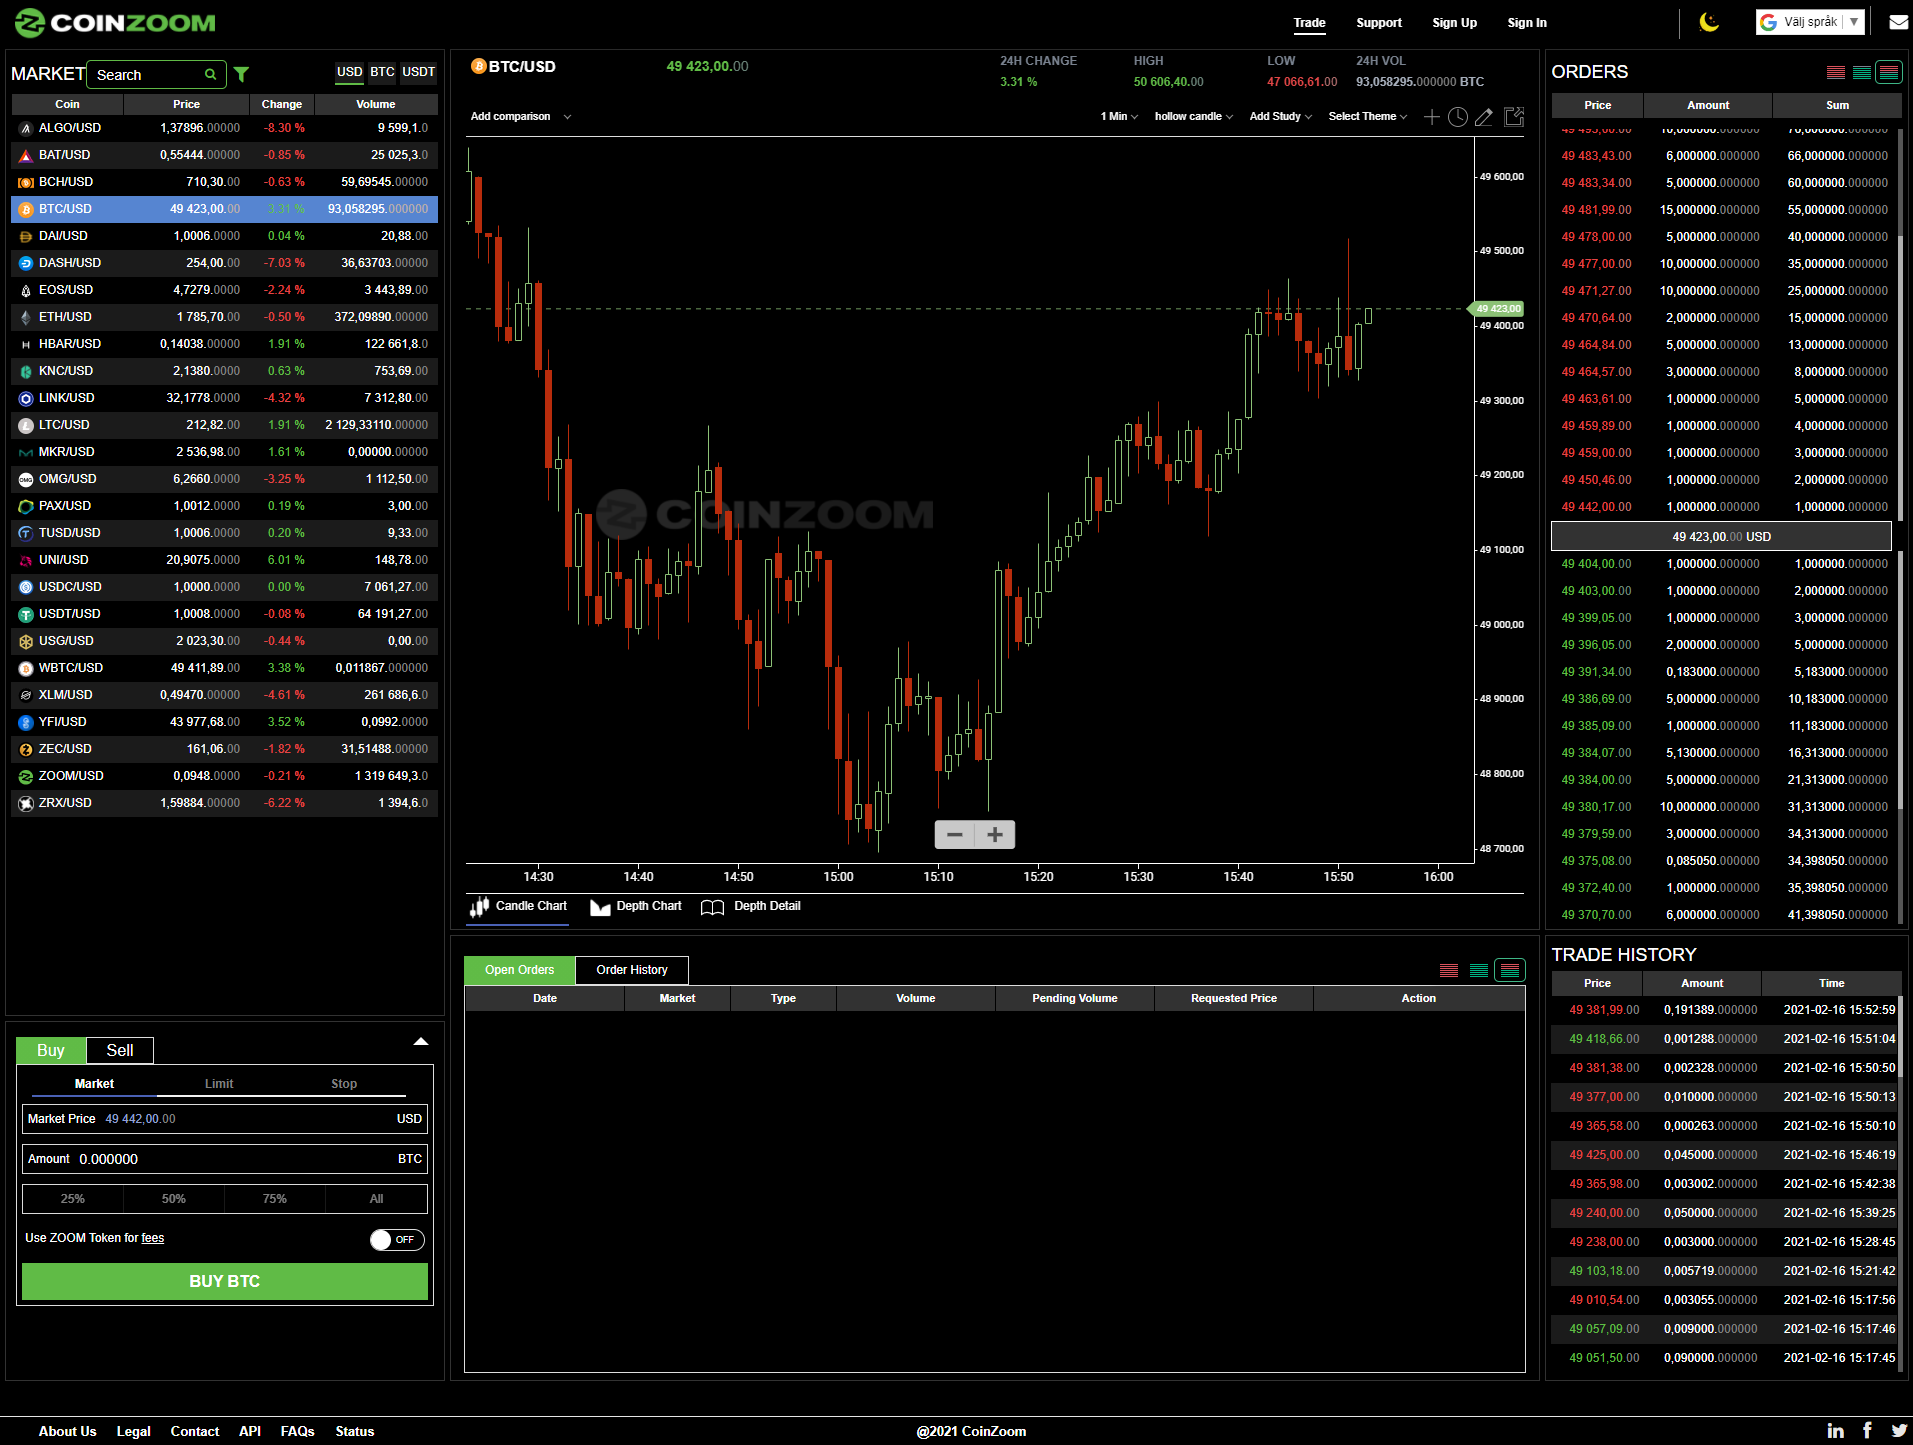Add crosshair using plus icon on chart toolbar
Screen dimensions: 1913x1445
[1431, 117]
